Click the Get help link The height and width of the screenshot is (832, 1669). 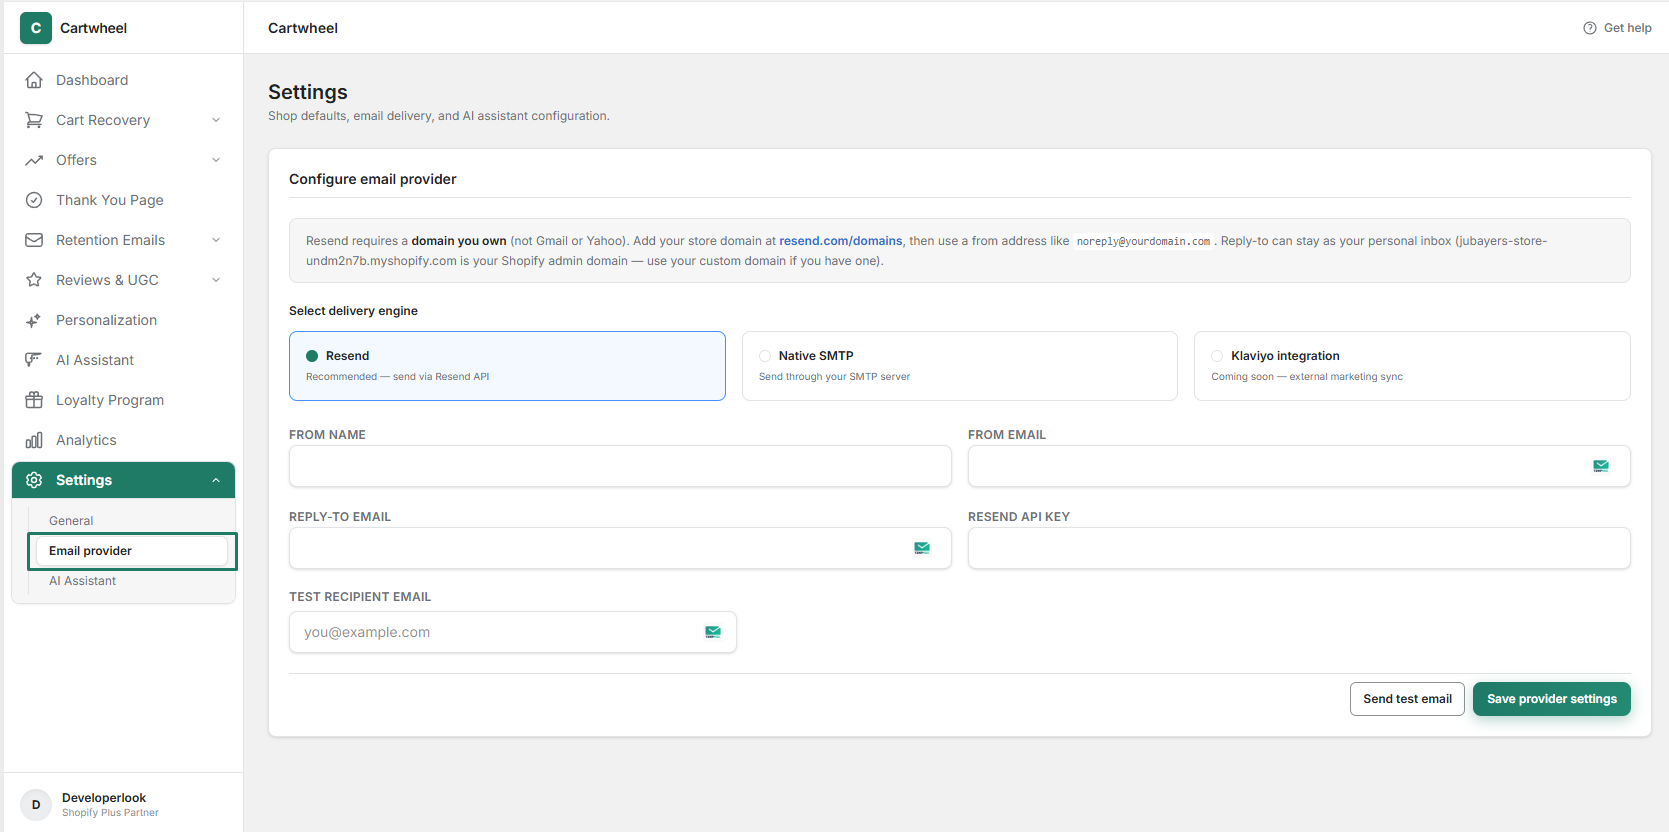click(x=1617, y=28)
